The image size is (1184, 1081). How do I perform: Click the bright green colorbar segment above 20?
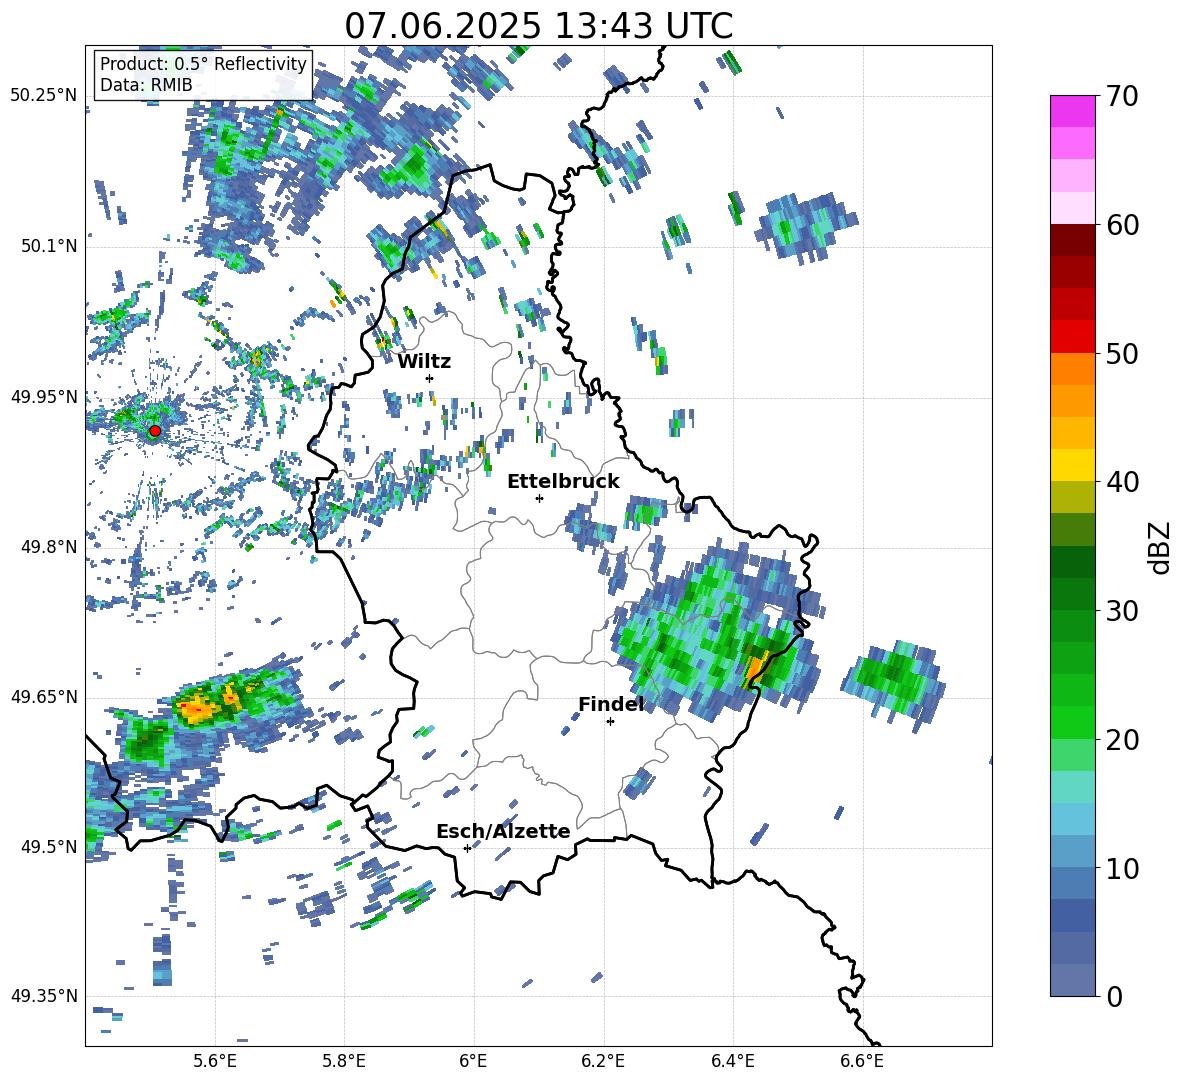pos(1072,722)
